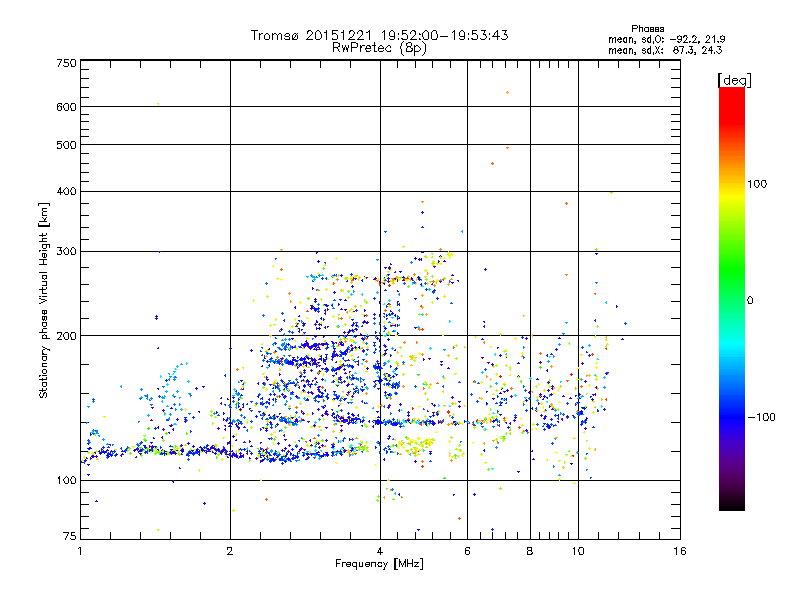Click the x-axis tick label '1'
Viewport: 800px width, 600px height.
click(x=80, y=551)
